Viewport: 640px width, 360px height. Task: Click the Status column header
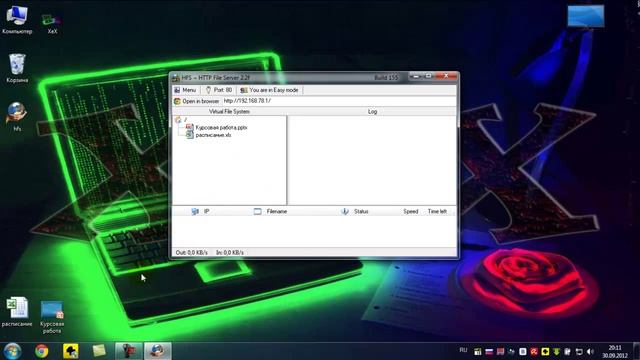point(355,211)
